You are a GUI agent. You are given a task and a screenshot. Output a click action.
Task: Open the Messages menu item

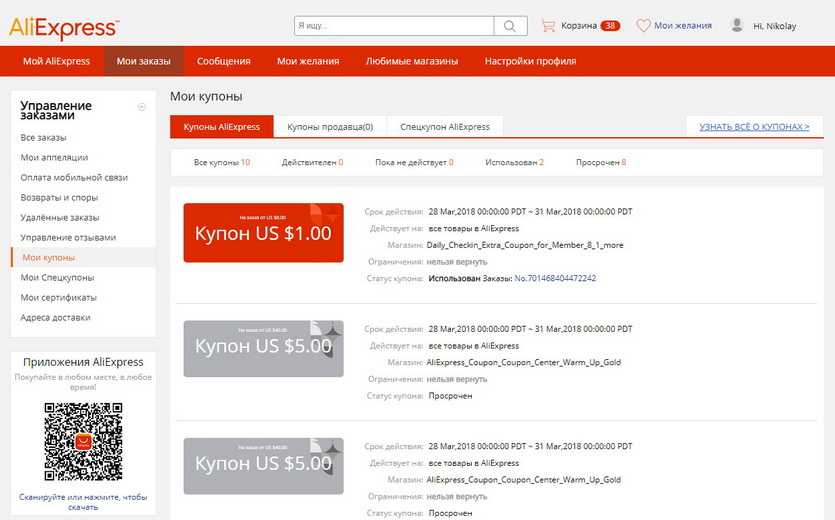223,61
